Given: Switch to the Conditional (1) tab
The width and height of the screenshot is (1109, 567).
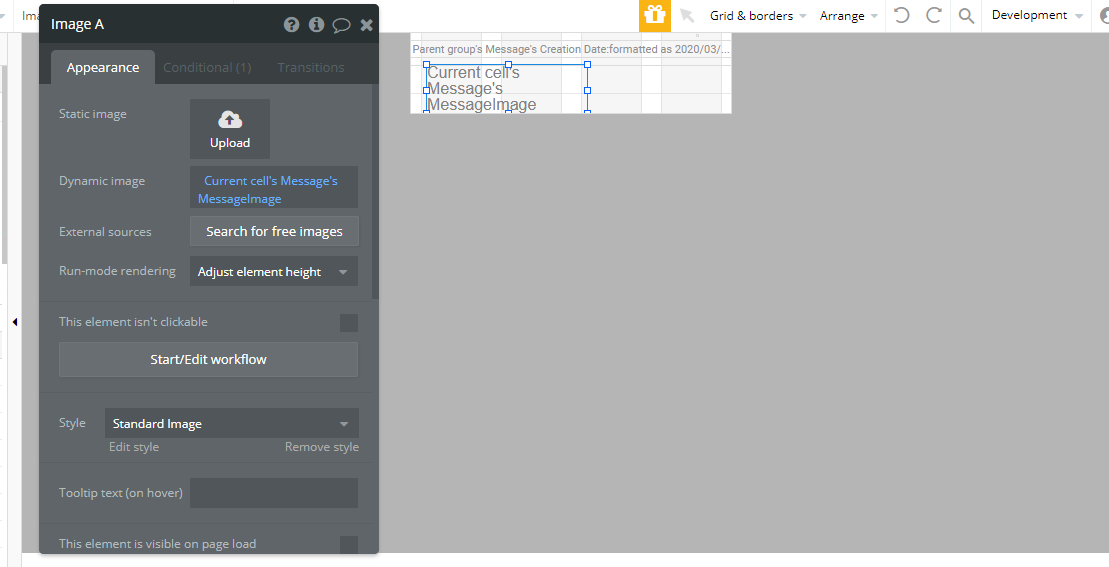Looking at the screenshot, I should (207, 67).
